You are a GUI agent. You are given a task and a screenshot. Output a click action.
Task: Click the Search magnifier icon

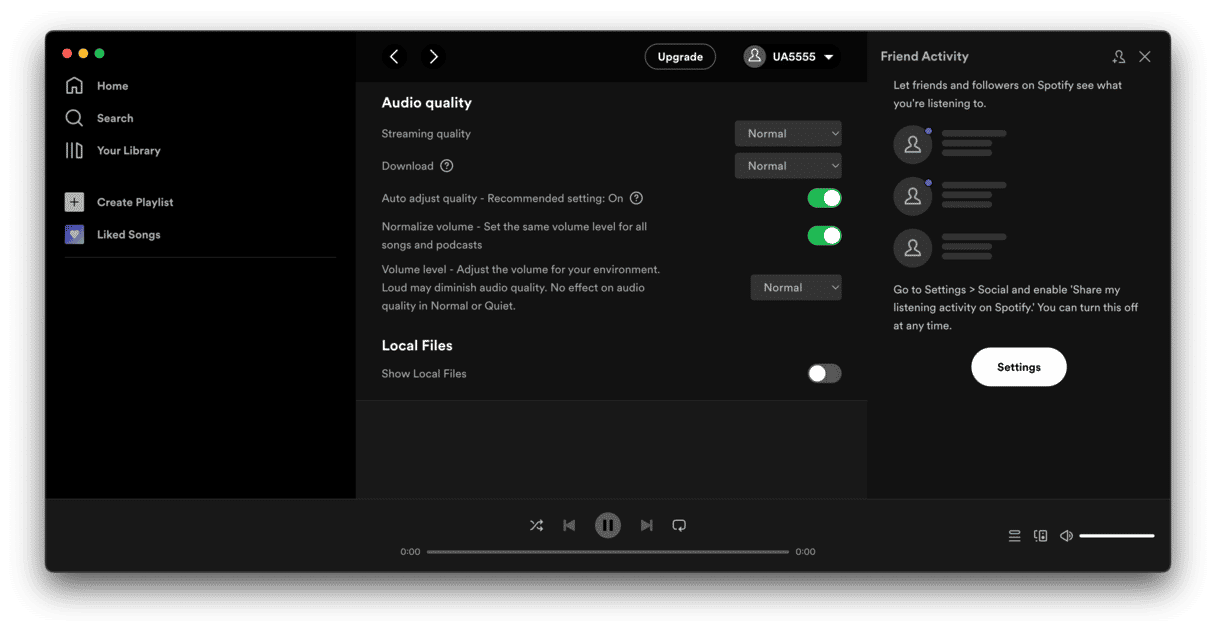74,118
